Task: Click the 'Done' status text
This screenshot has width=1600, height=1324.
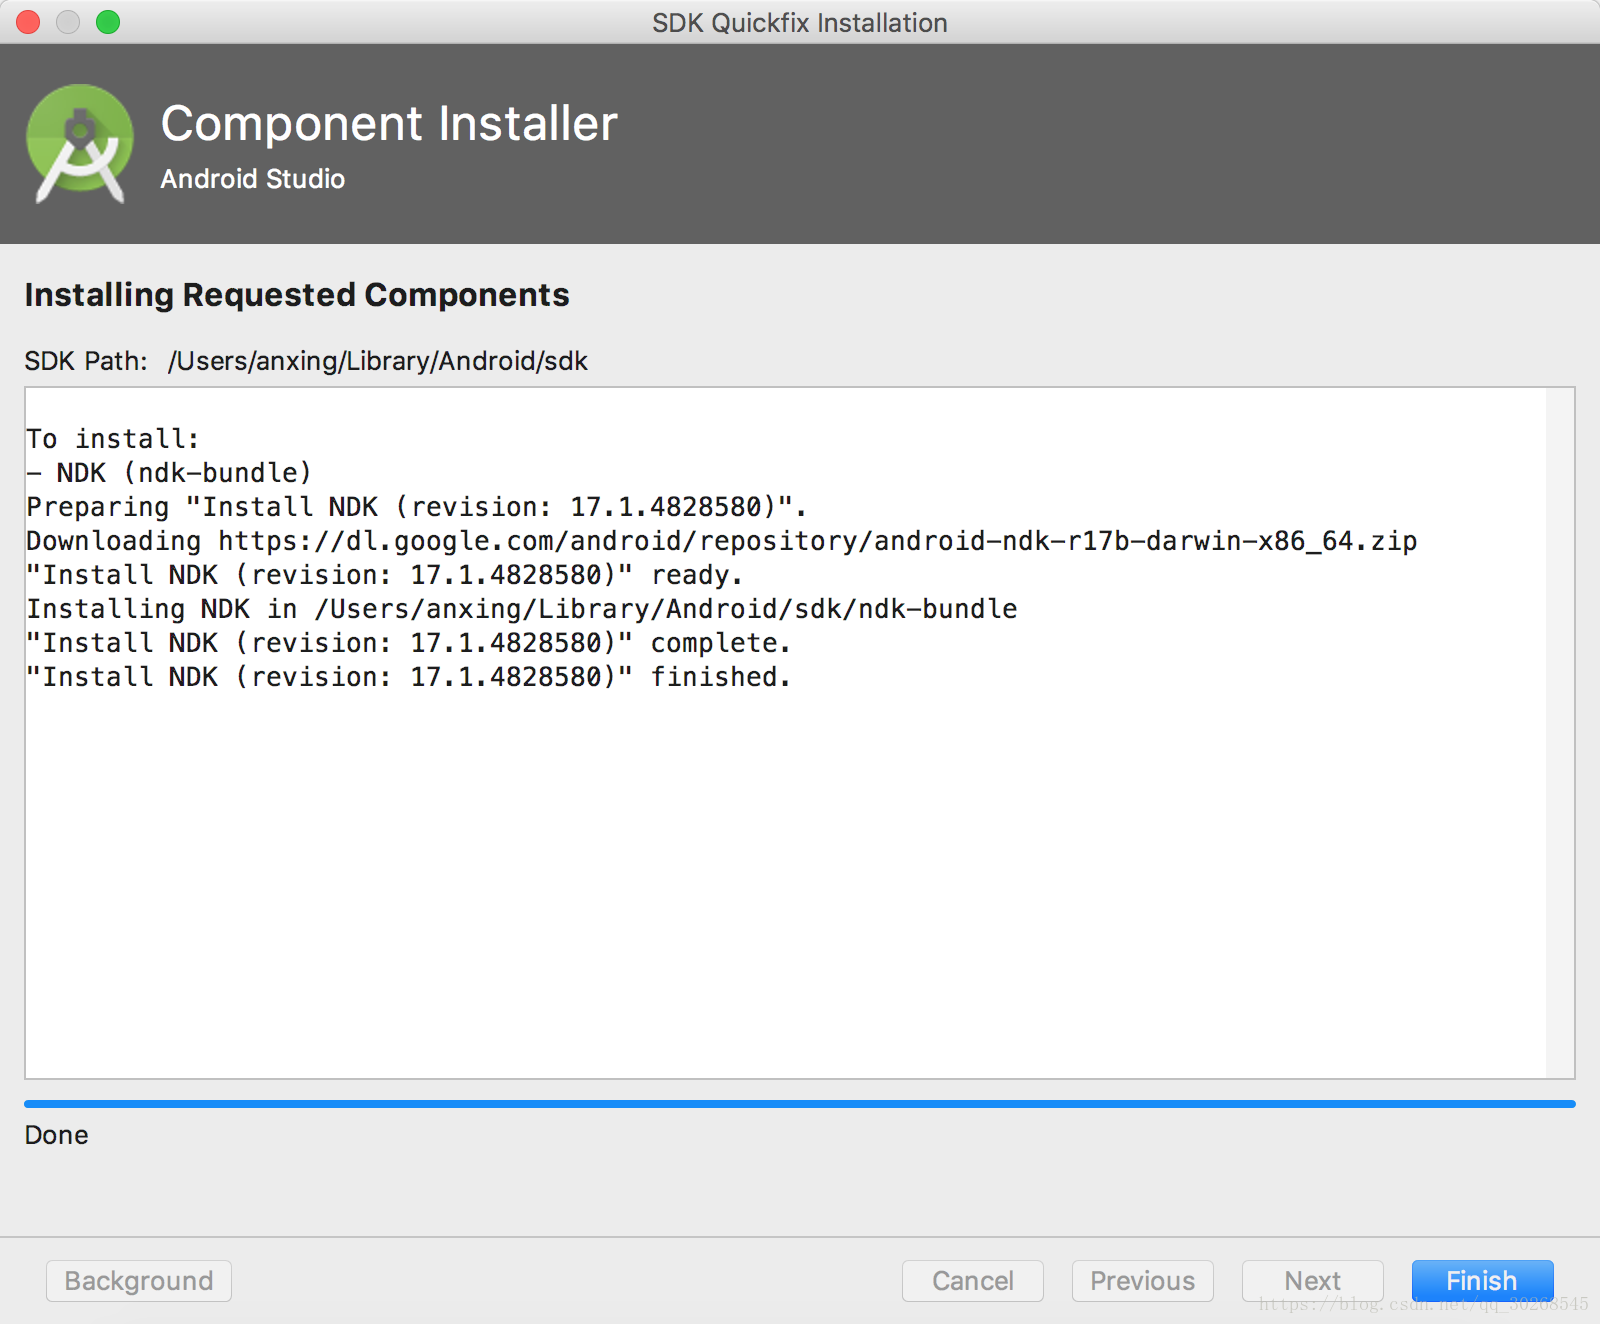Action: (x=57, y=1135)
